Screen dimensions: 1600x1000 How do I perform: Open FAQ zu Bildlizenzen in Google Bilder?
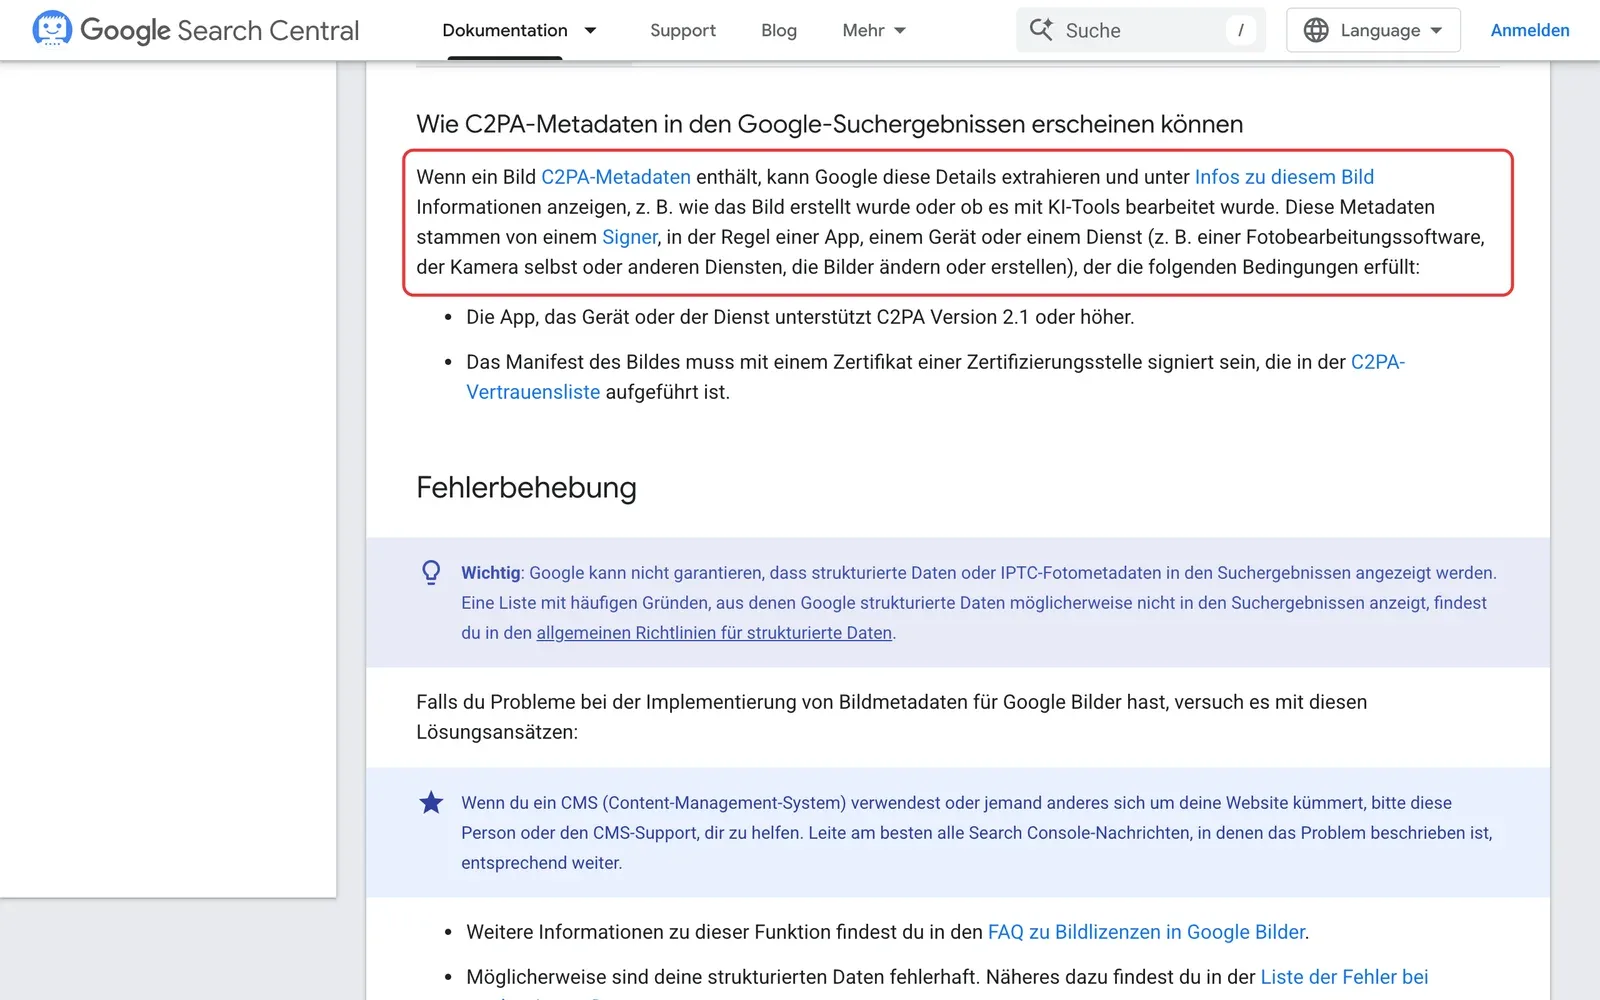[1146, 932]
